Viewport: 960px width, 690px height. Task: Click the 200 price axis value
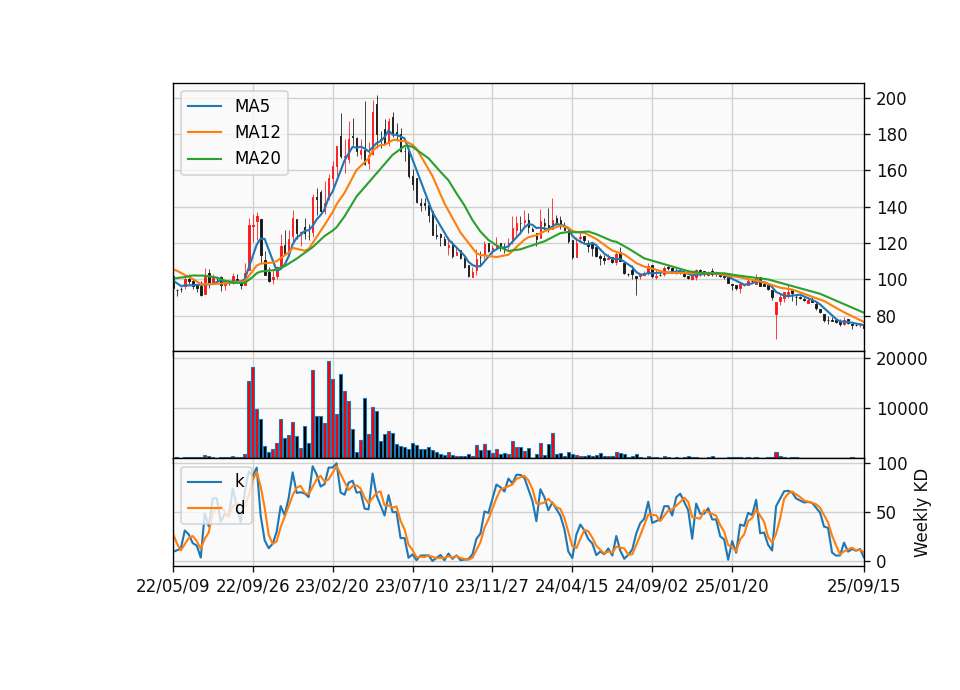[x=891, y=99]
